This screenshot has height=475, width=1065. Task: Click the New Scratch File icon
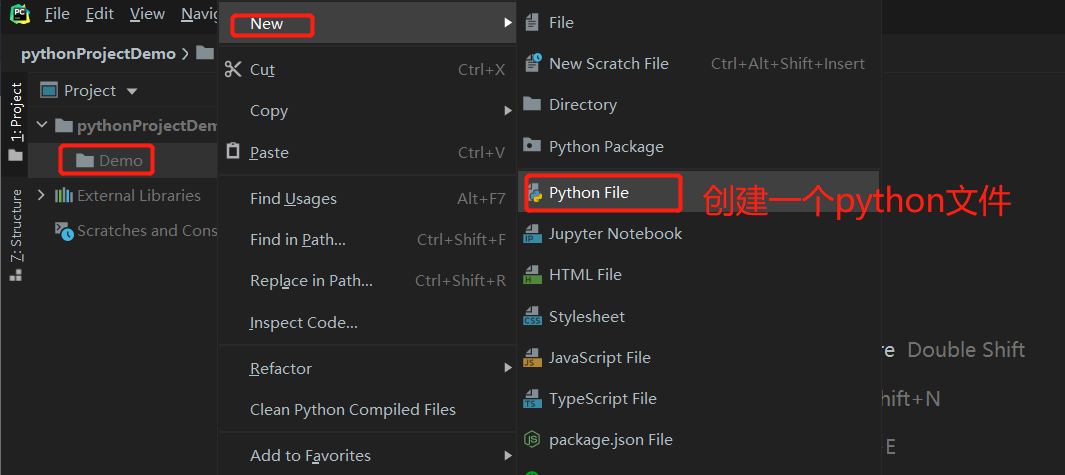click(x=532, y=63)
